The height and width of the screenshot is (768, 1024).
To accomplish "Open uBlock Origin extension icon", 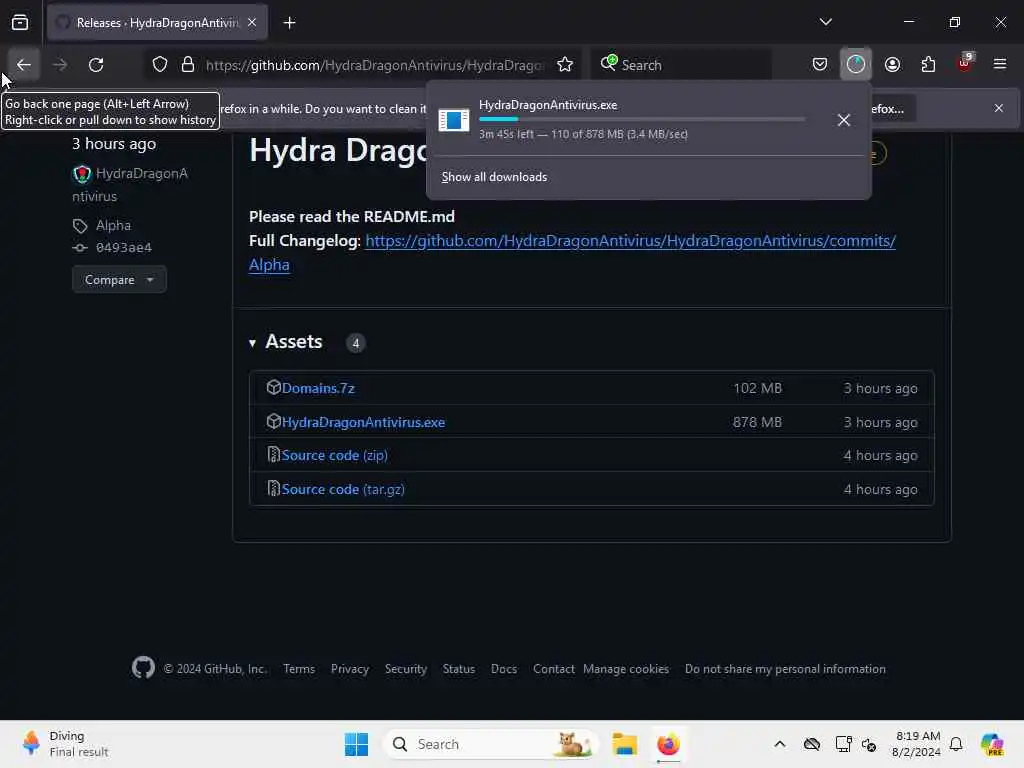I will click(x=965, y=65).
